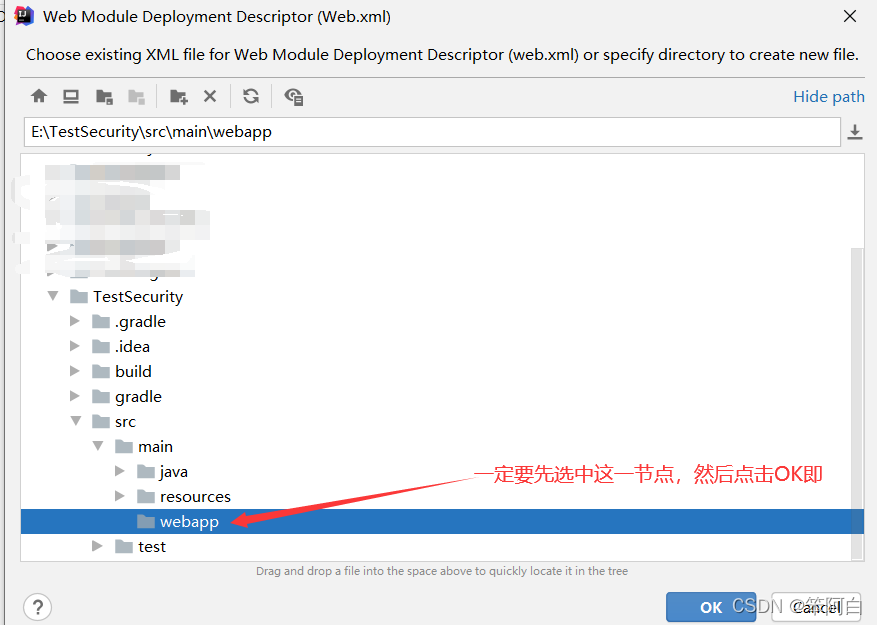This screenshot has width=877, height=625.
Task: Toggle show hidden files and directories
Action: pyautogui.click(x=294, y=97)
